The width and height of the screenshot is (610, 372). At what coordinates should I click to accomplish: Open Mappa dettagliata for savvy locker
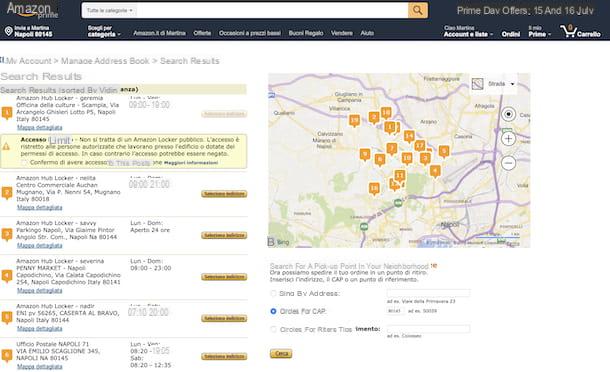[40, 246]
